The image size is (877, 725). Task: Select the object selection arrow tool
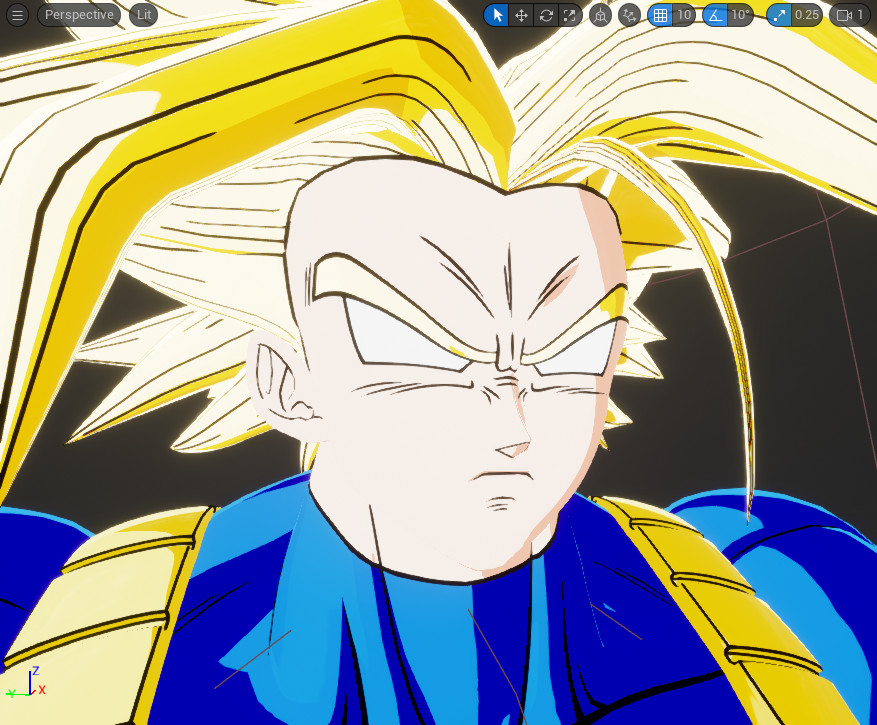[497, 15]
